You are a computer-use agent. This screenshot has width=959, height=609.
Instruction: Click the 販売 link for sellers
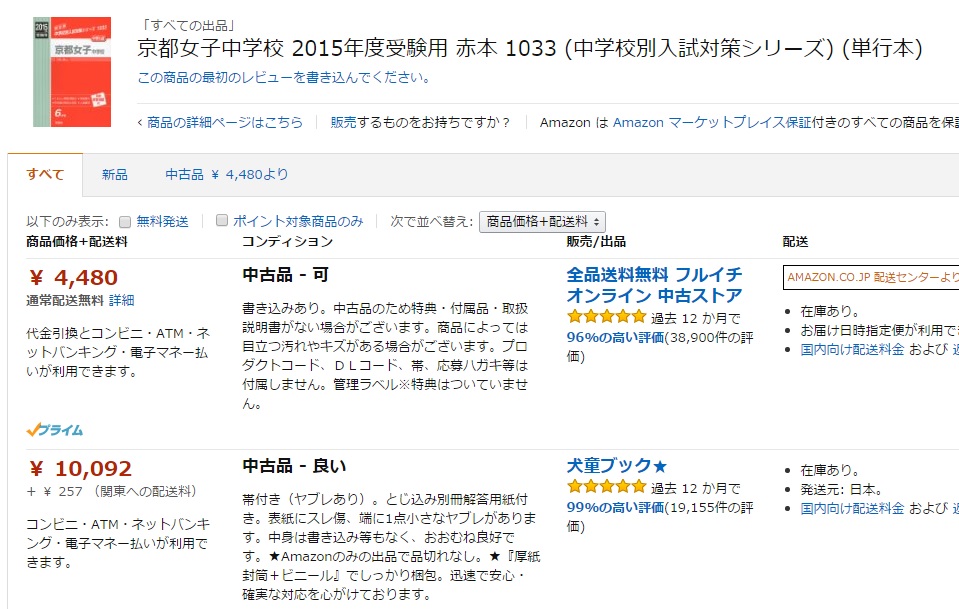(x=343, y=122)
